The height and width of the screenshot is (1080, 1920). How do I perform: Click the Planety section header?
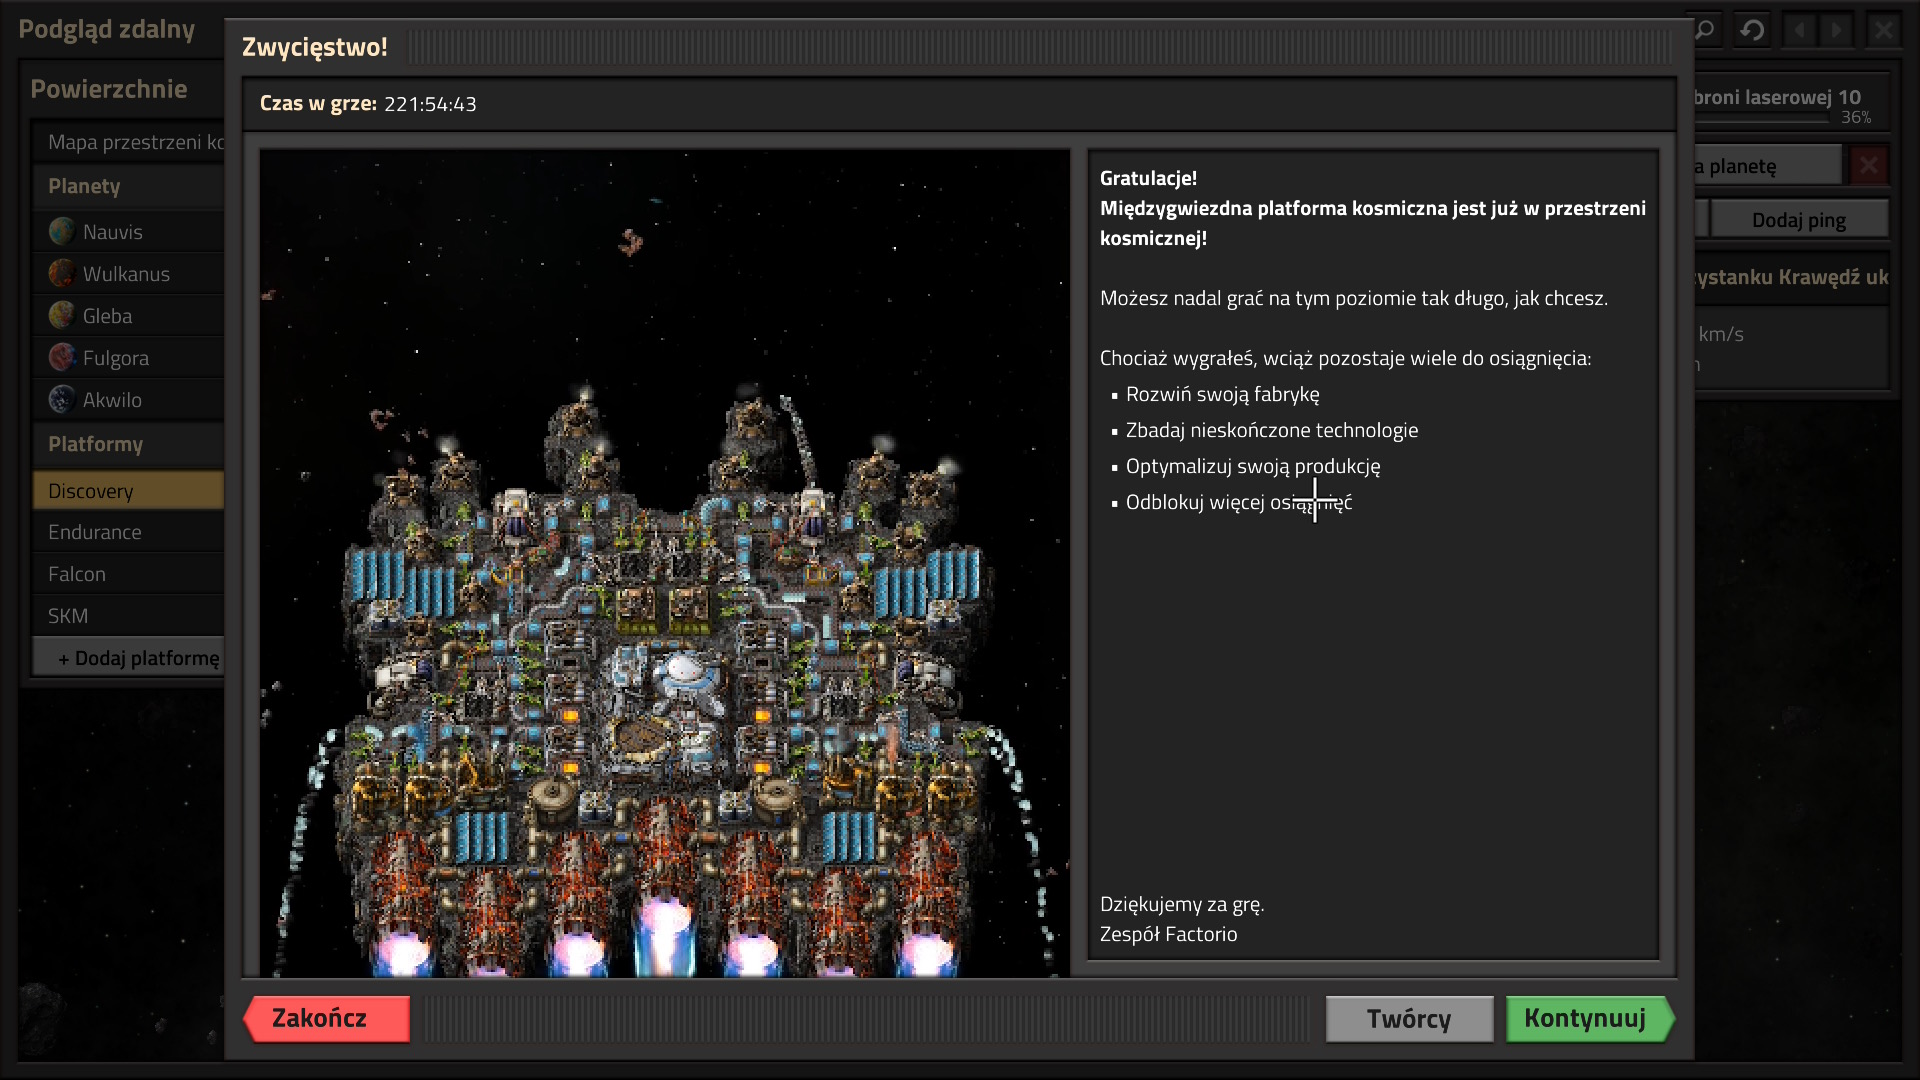129,186
